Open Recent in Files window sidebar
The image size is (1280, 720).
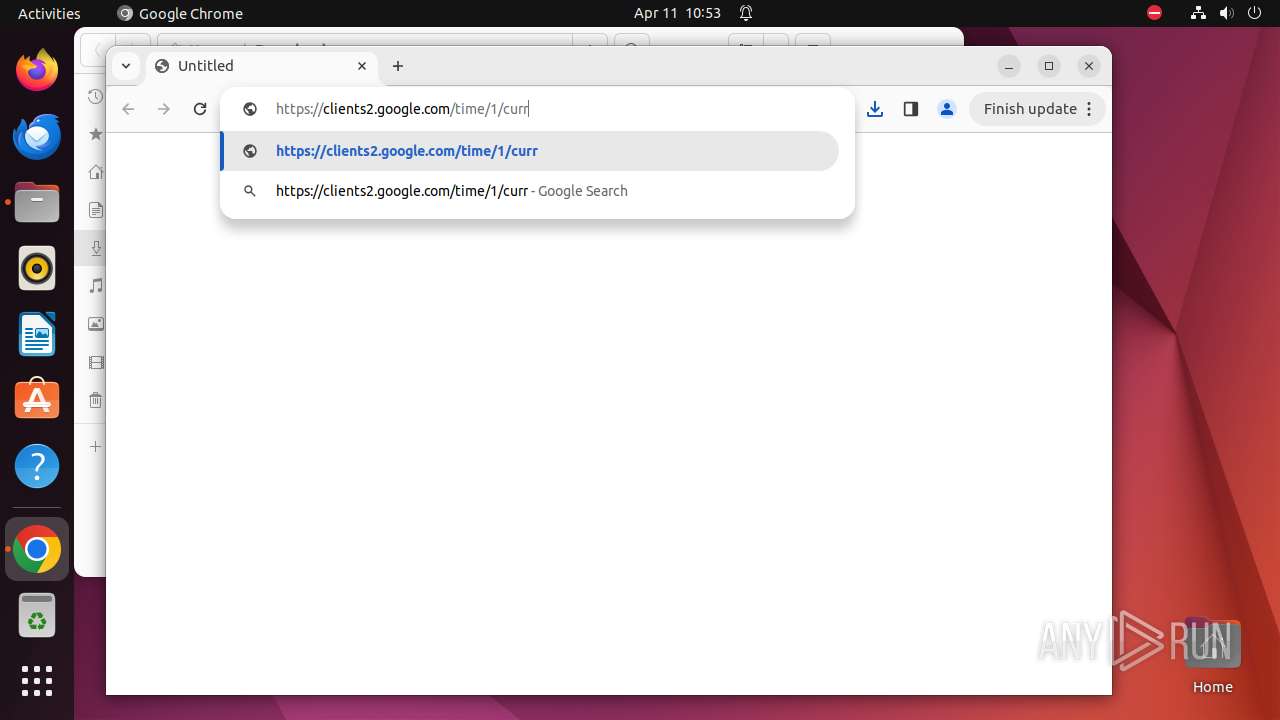pos(95,96)
